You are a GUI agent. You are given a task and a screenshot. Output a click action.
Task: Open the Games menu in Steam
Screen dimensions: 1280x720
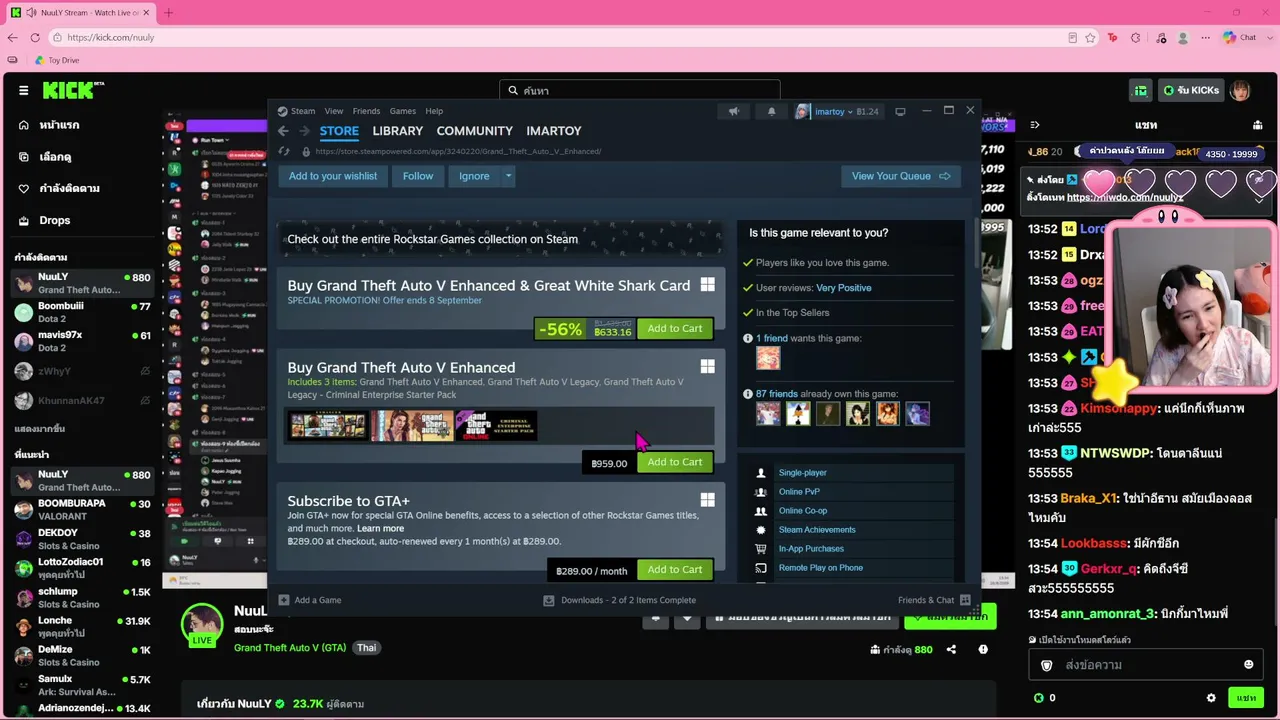[x=403, y=111]
